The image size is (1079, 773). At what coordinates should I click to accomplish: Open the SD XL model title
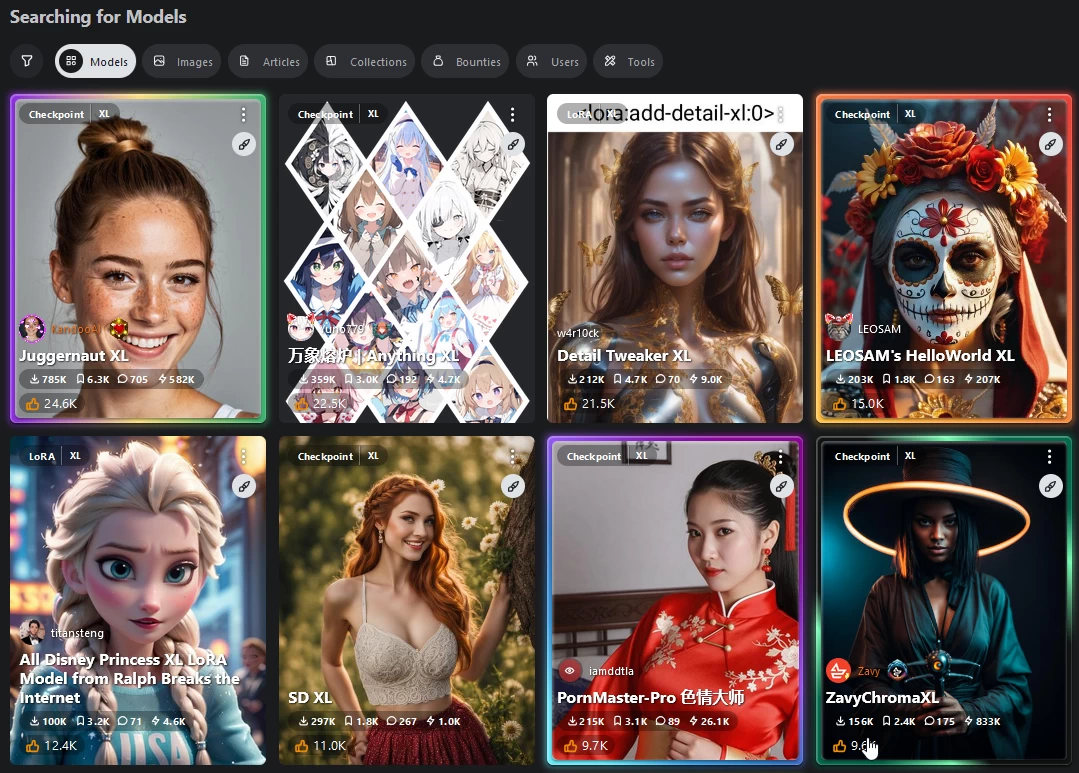310,698
